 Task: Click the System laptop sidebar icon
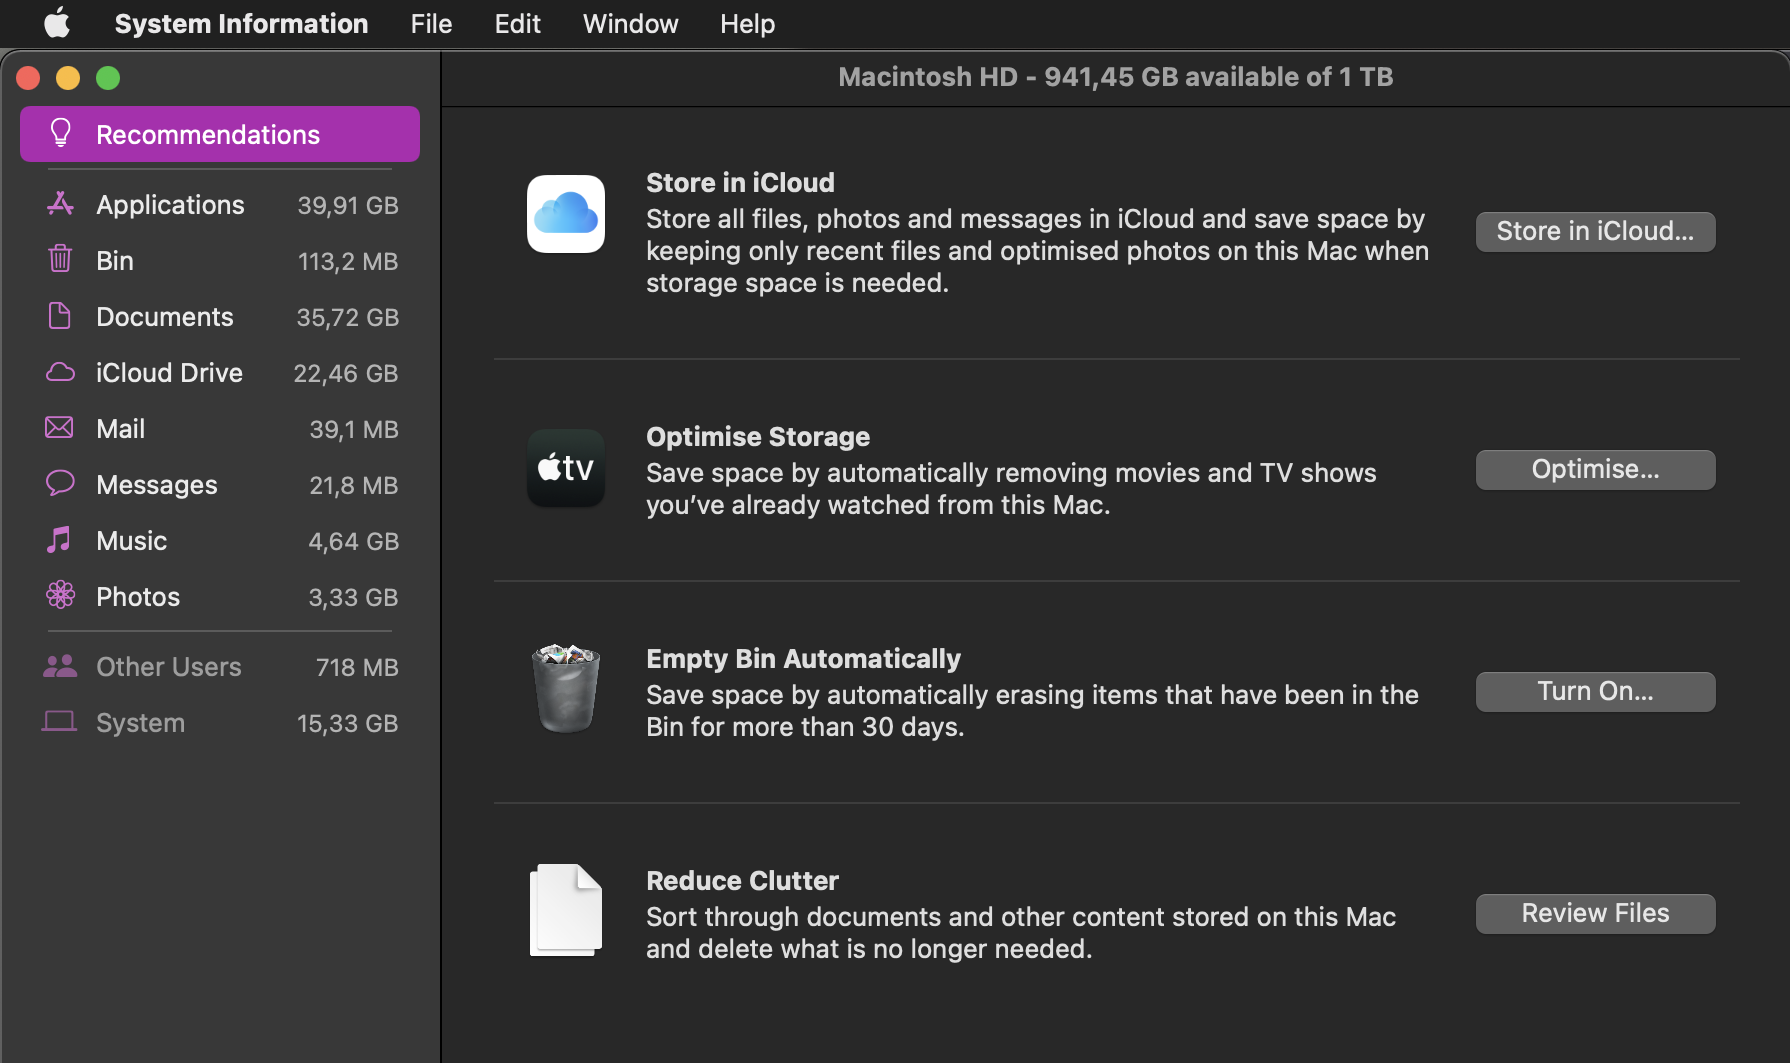[x=60, y=722]
